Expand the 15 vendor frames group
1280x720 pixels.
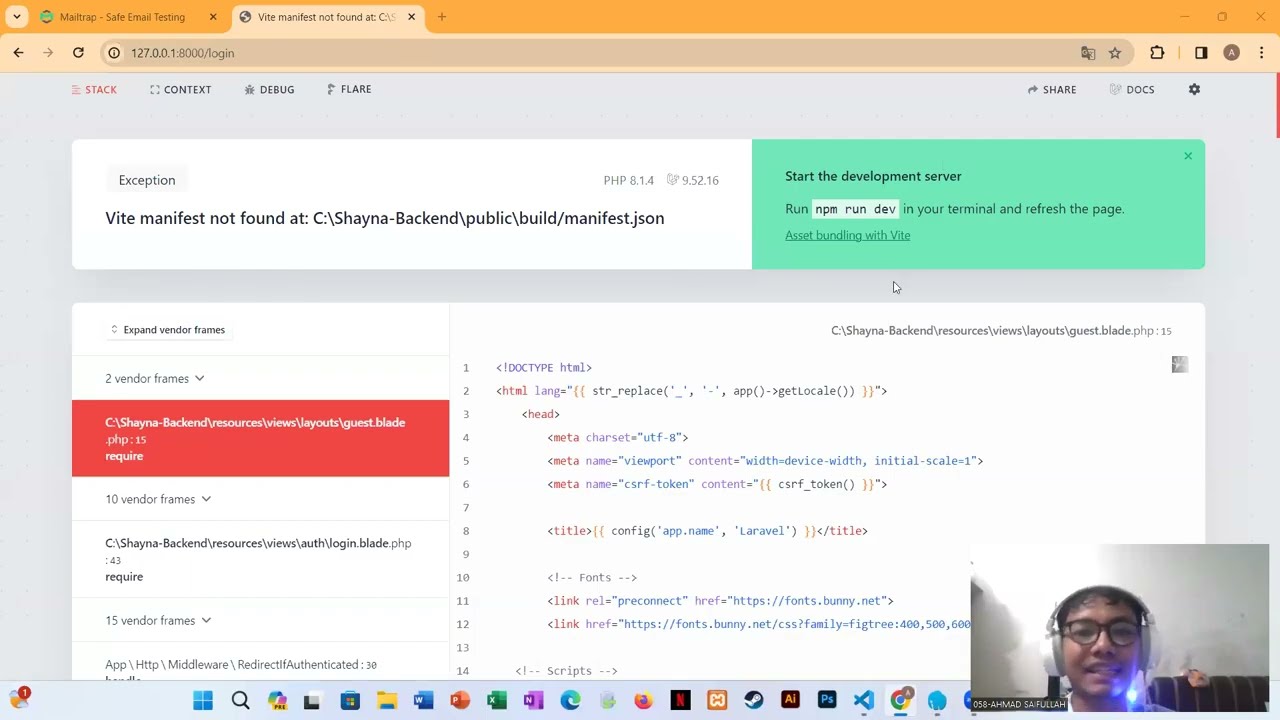pyautogui.click(x=158, y=620)
